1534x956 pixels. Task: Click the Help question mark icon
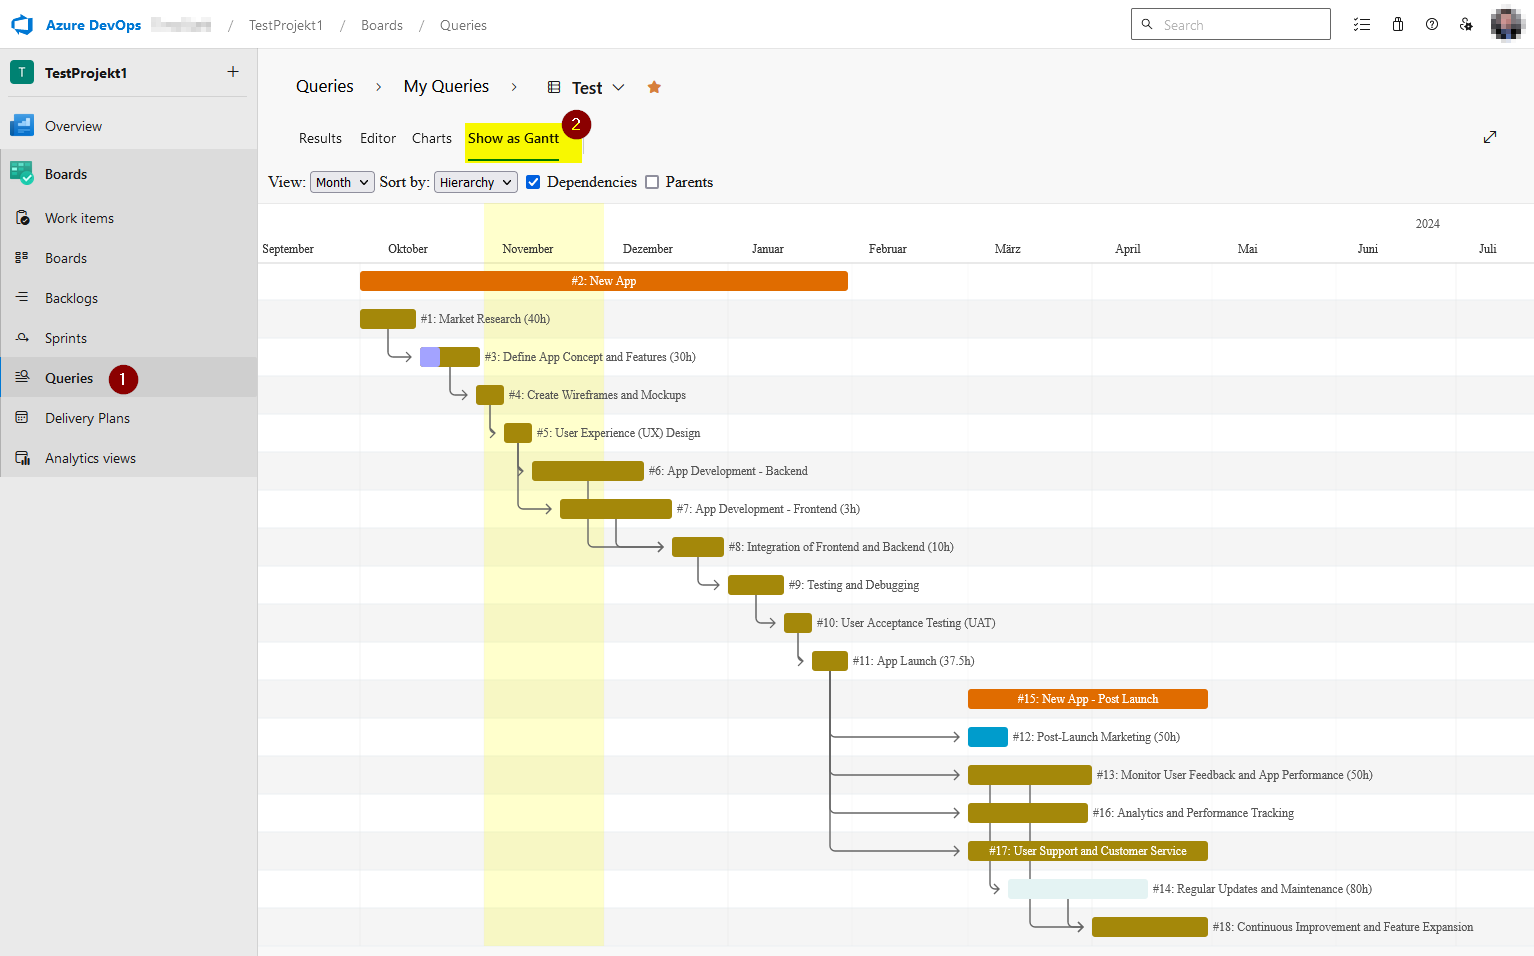1431,24
